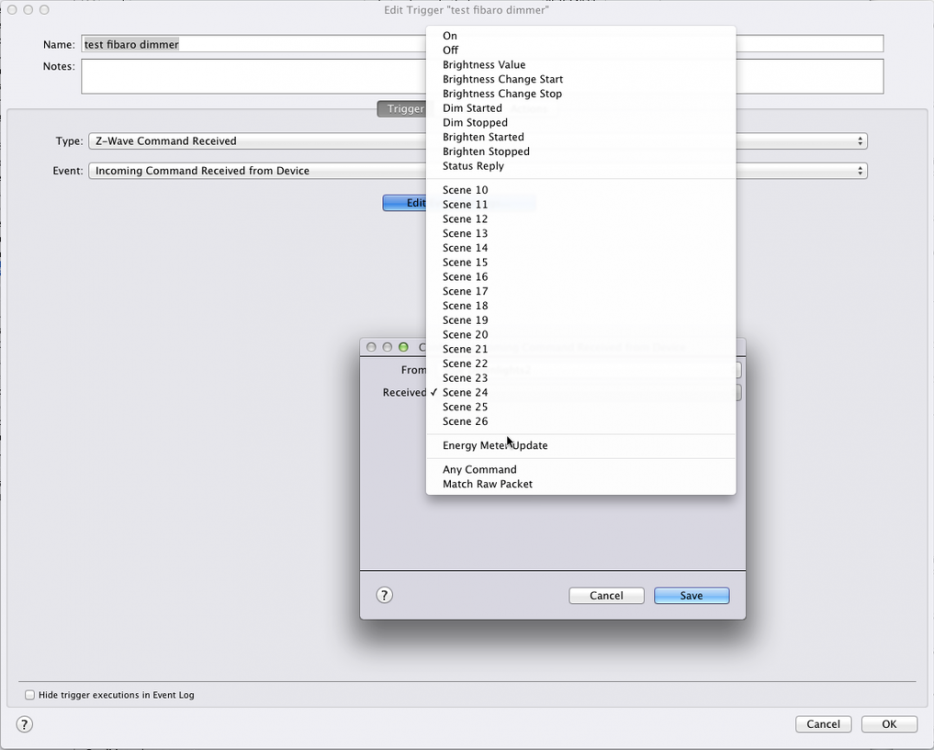This screenshot has height=750, width=934.
Task: Click into the Notes text area
Action: [x=250, y=76]
